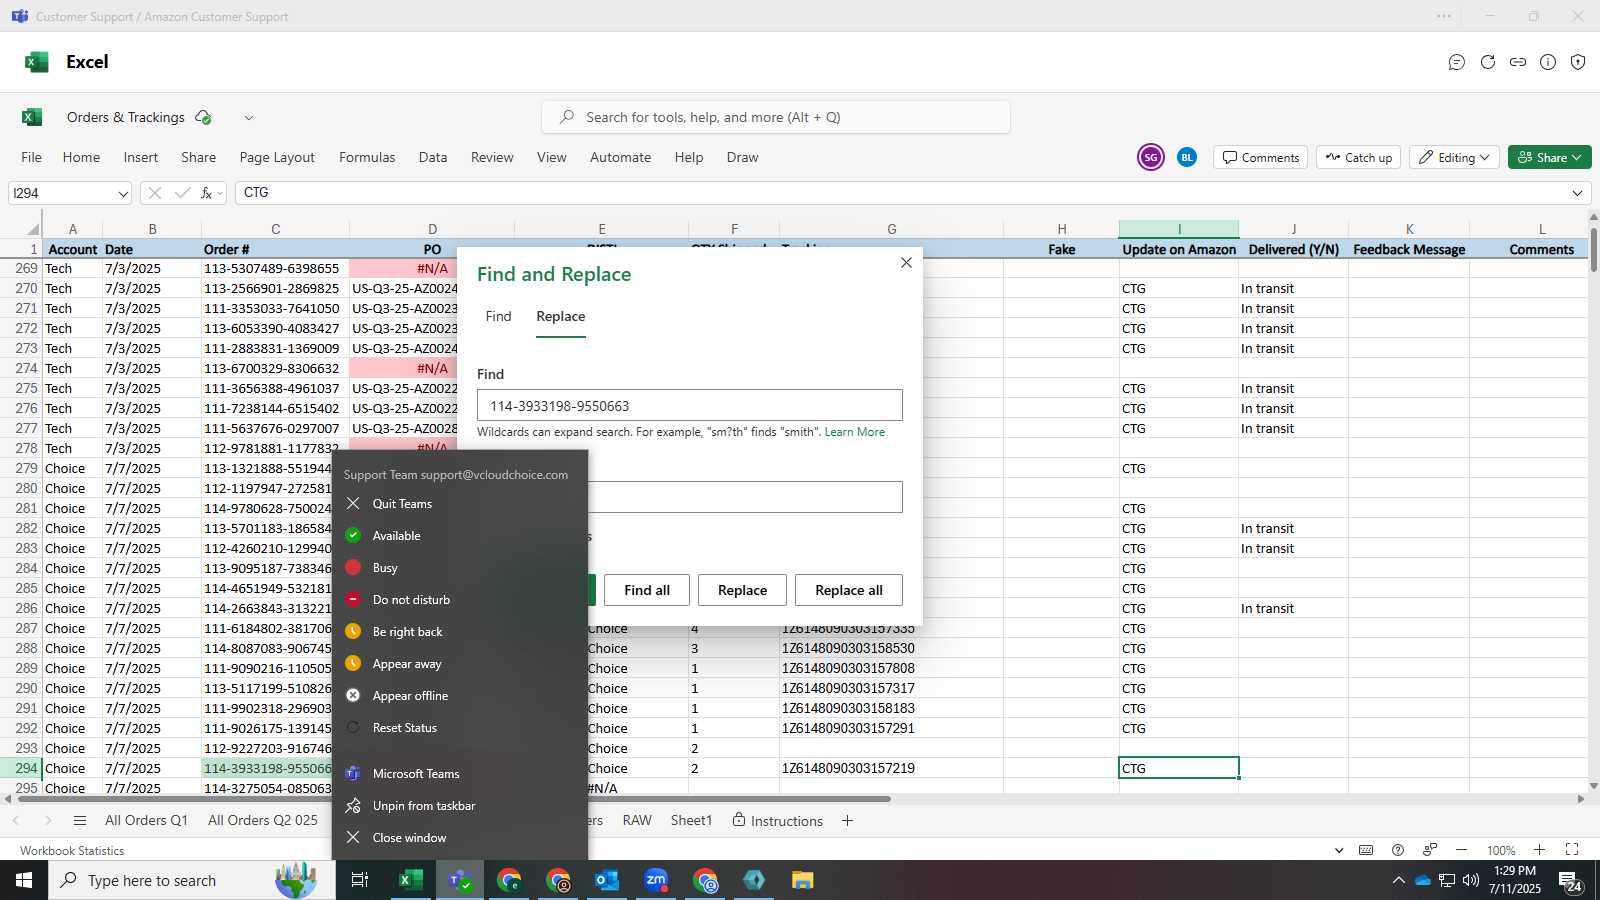The width and height of the screenshot is (1600, 900).
Task: Open BL user presence avatar
Action: click(1187, 157)
